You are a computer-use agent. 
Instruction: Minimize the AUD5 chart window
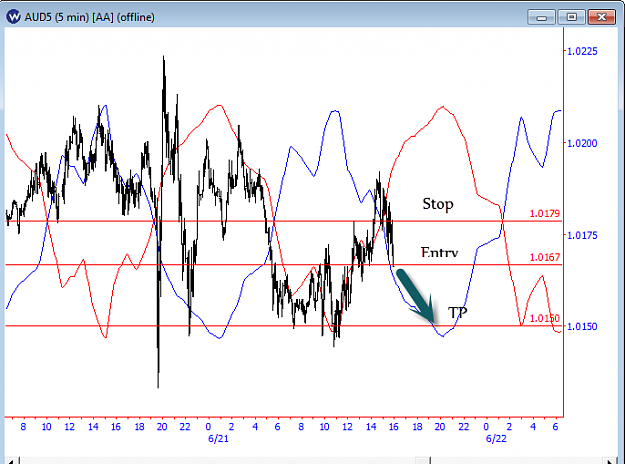tap(541, 17)
